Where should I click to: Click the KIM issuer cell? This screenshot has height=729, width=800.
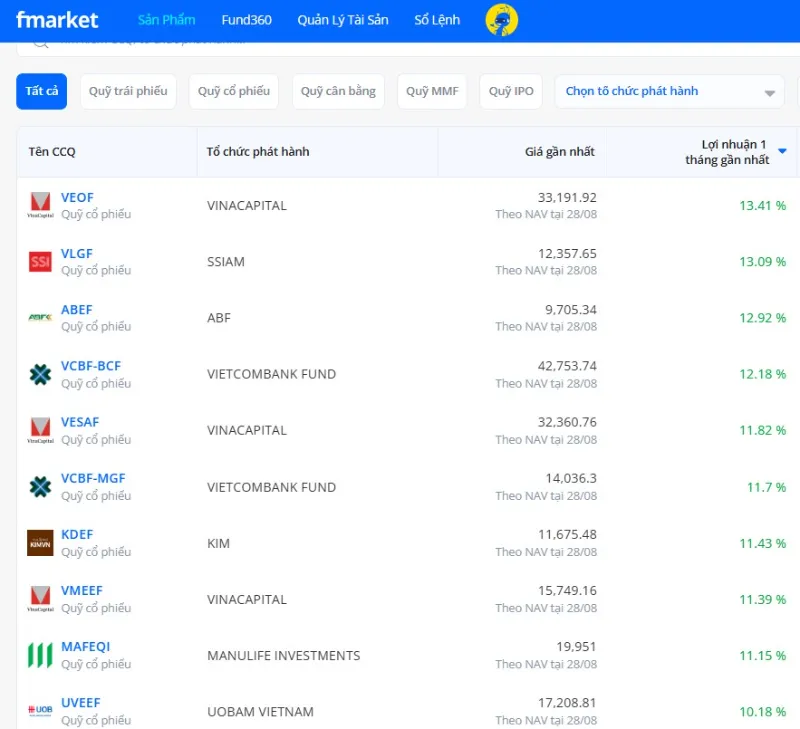pos(218,543)
